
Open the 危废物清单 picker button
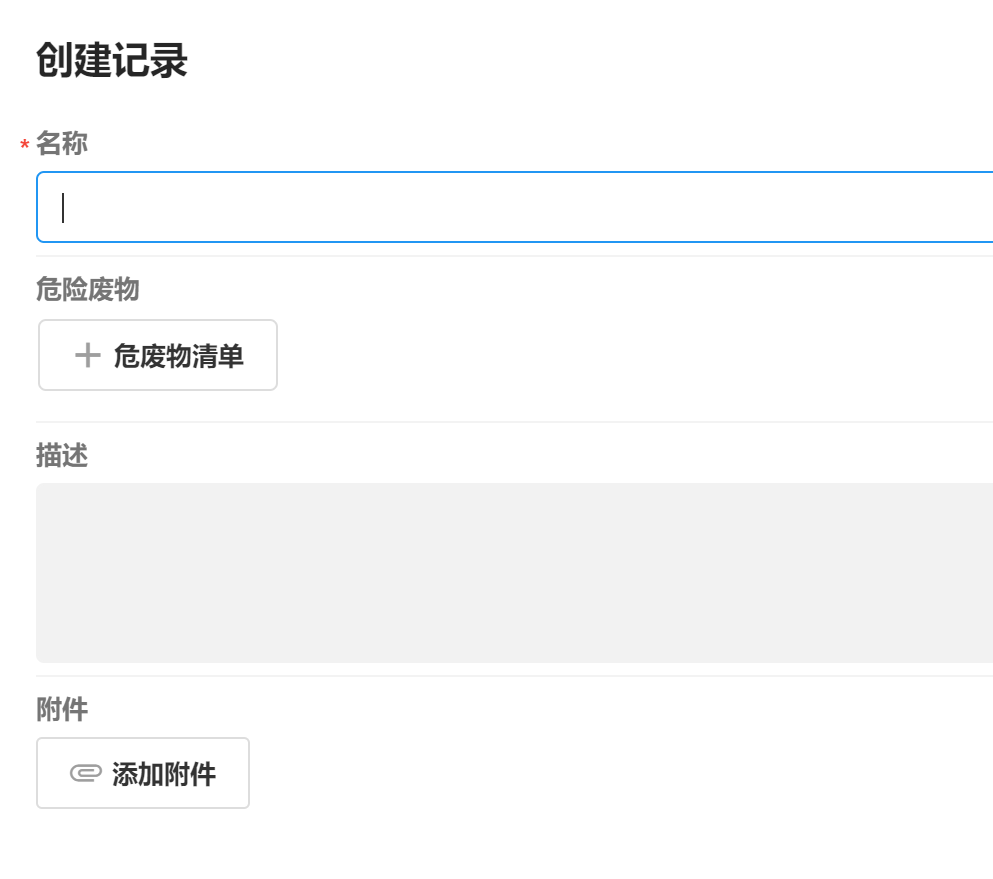click(x=157, y=355)
